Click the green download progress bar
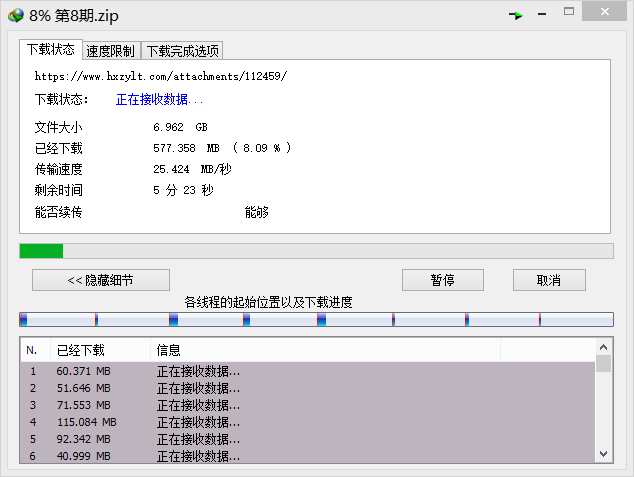 pyautogui.click(x=316, y=251)
